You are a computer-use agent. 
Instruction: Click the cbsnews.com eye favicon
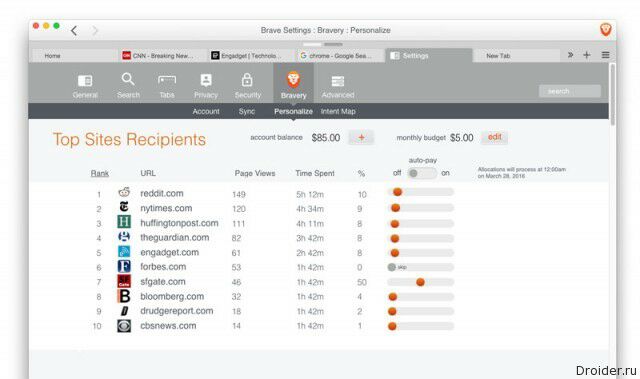click(124, 326)
